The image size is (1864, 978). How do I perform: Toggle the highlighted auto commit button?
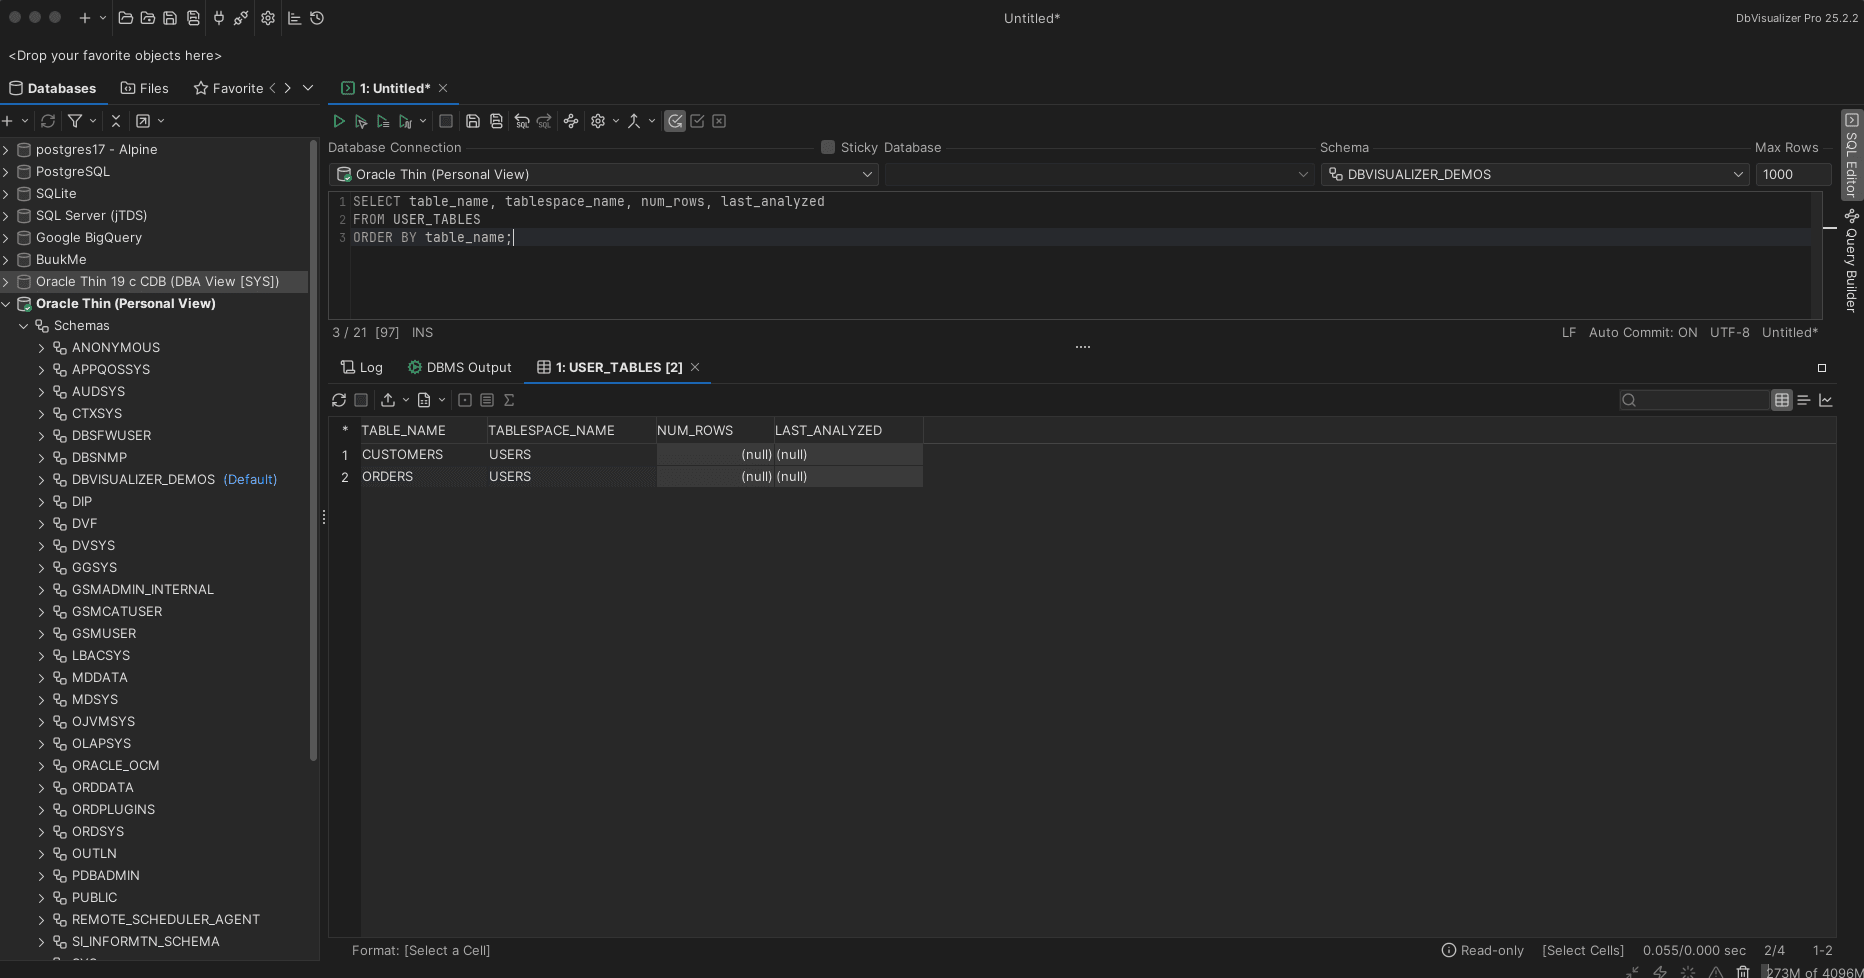tap(675, 121)
